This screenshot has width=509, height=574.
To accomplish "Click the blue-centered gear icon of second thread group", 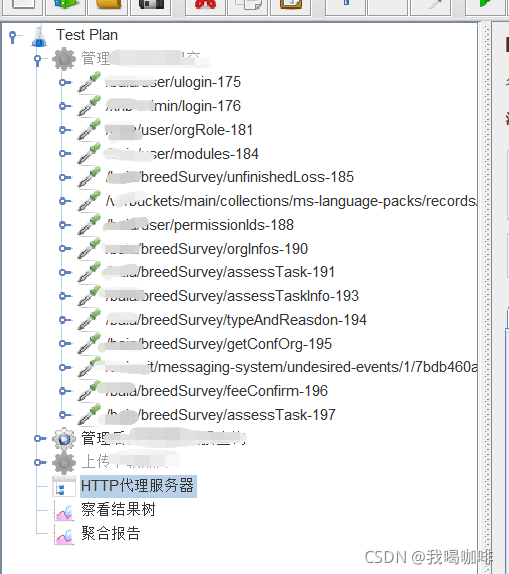I will (64, 439).
